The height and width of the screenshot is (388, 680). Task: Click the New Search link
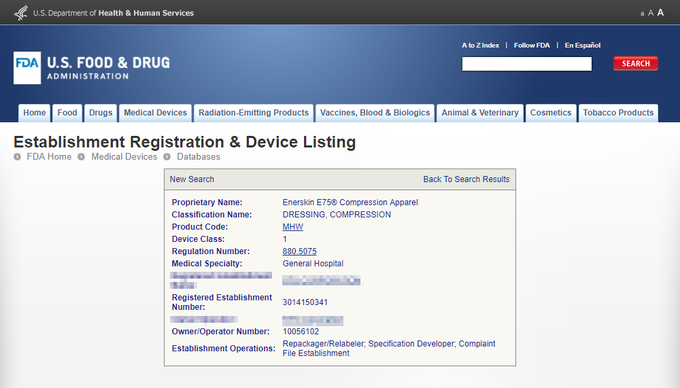pos(192,179)
